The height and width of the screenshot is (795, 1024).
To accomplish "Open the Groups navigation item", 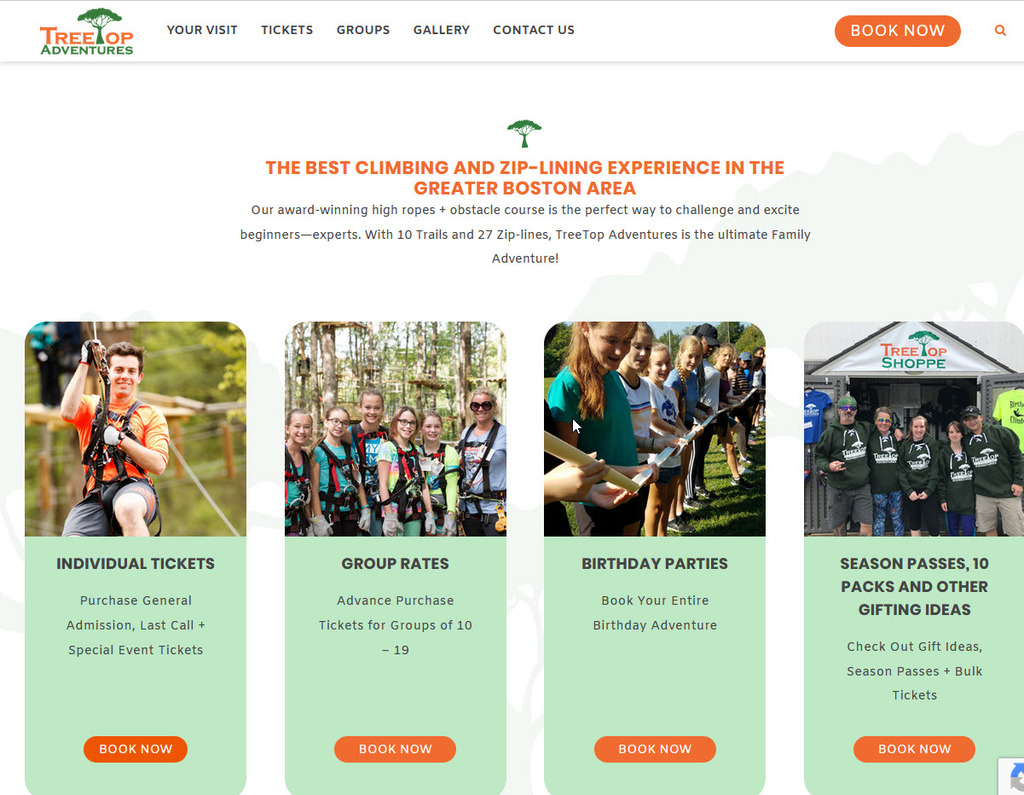I will (x=363, y=30).
